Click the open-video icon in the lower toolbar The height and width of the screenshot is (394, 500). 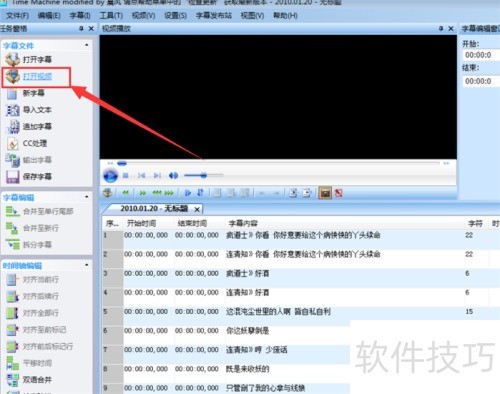coord(107,193)
